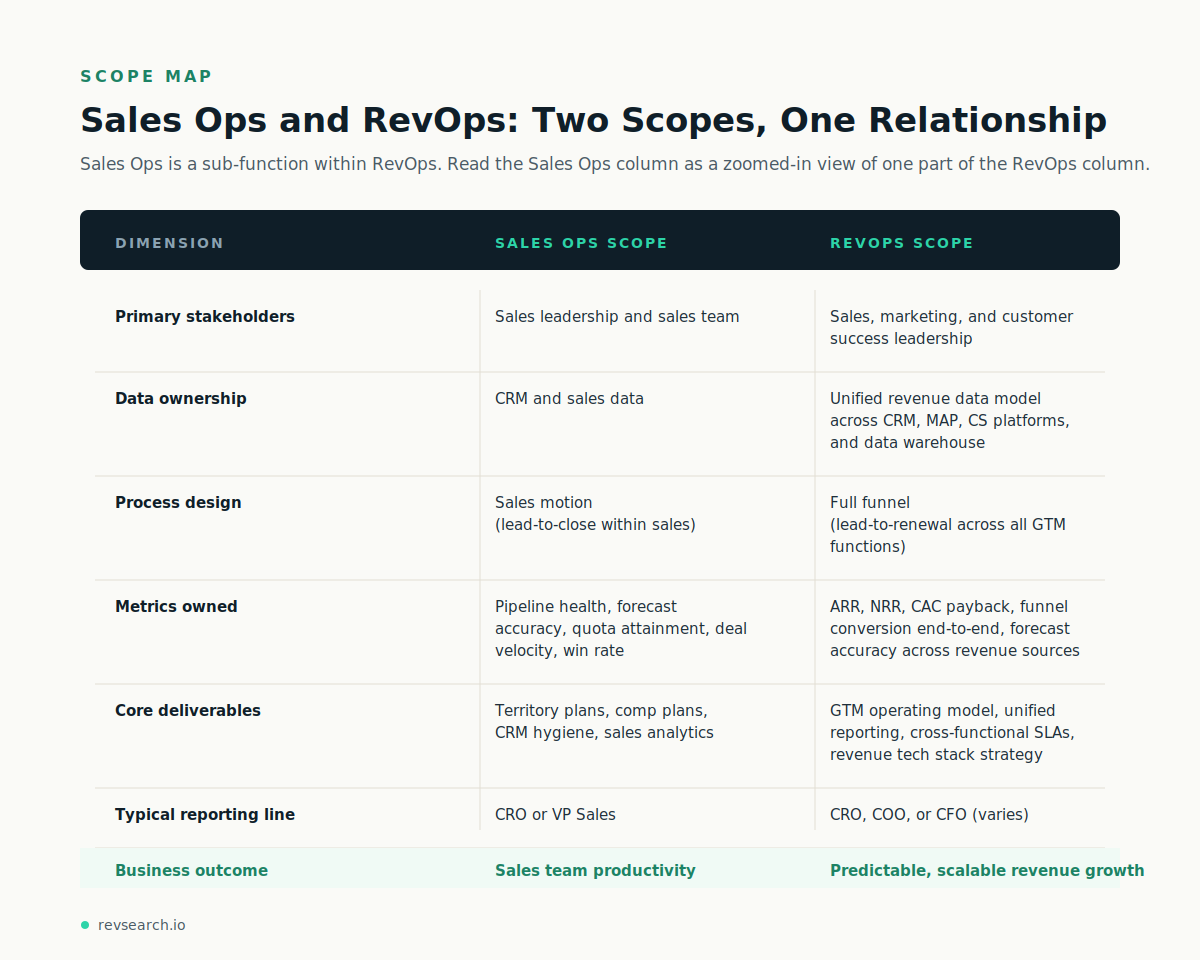The width and height of the screenshot is (1200, 960).
Task: Select the Predictable, scalable revenue growth cell
Action: (x=986, y=870)
